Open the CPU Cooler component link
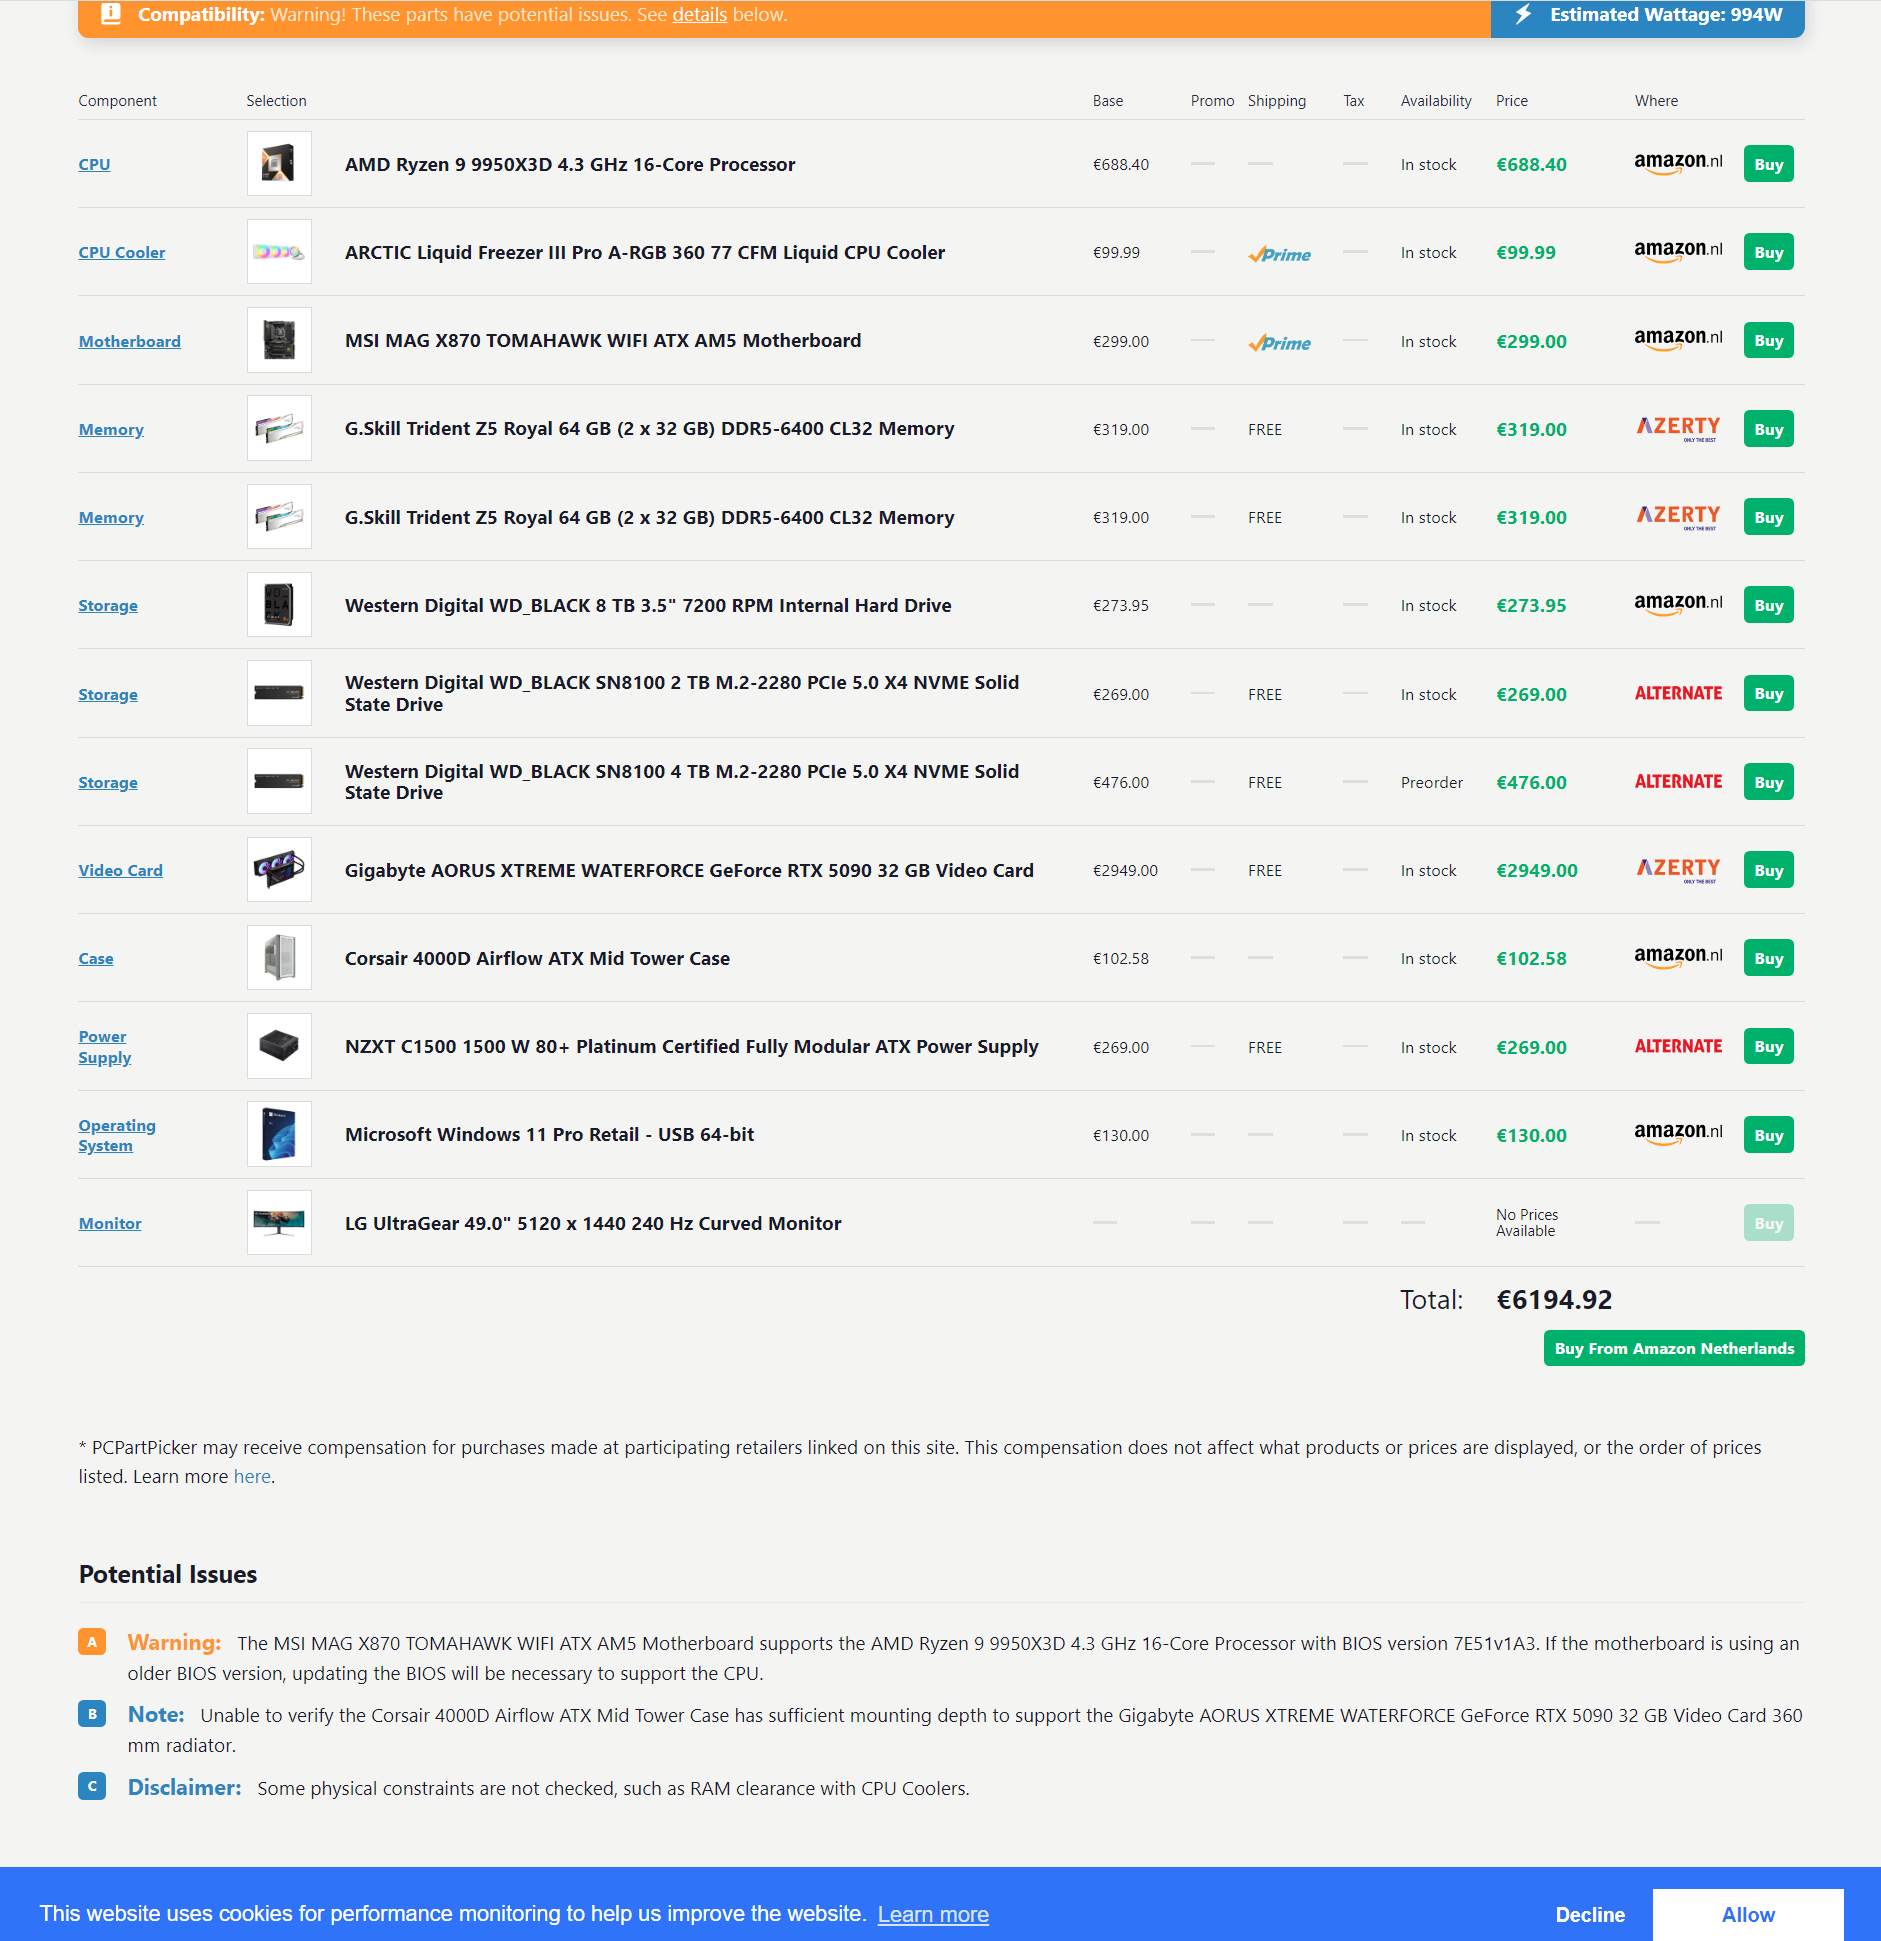Viewport: 1881px width, 1941px height. tap(122, 252)
